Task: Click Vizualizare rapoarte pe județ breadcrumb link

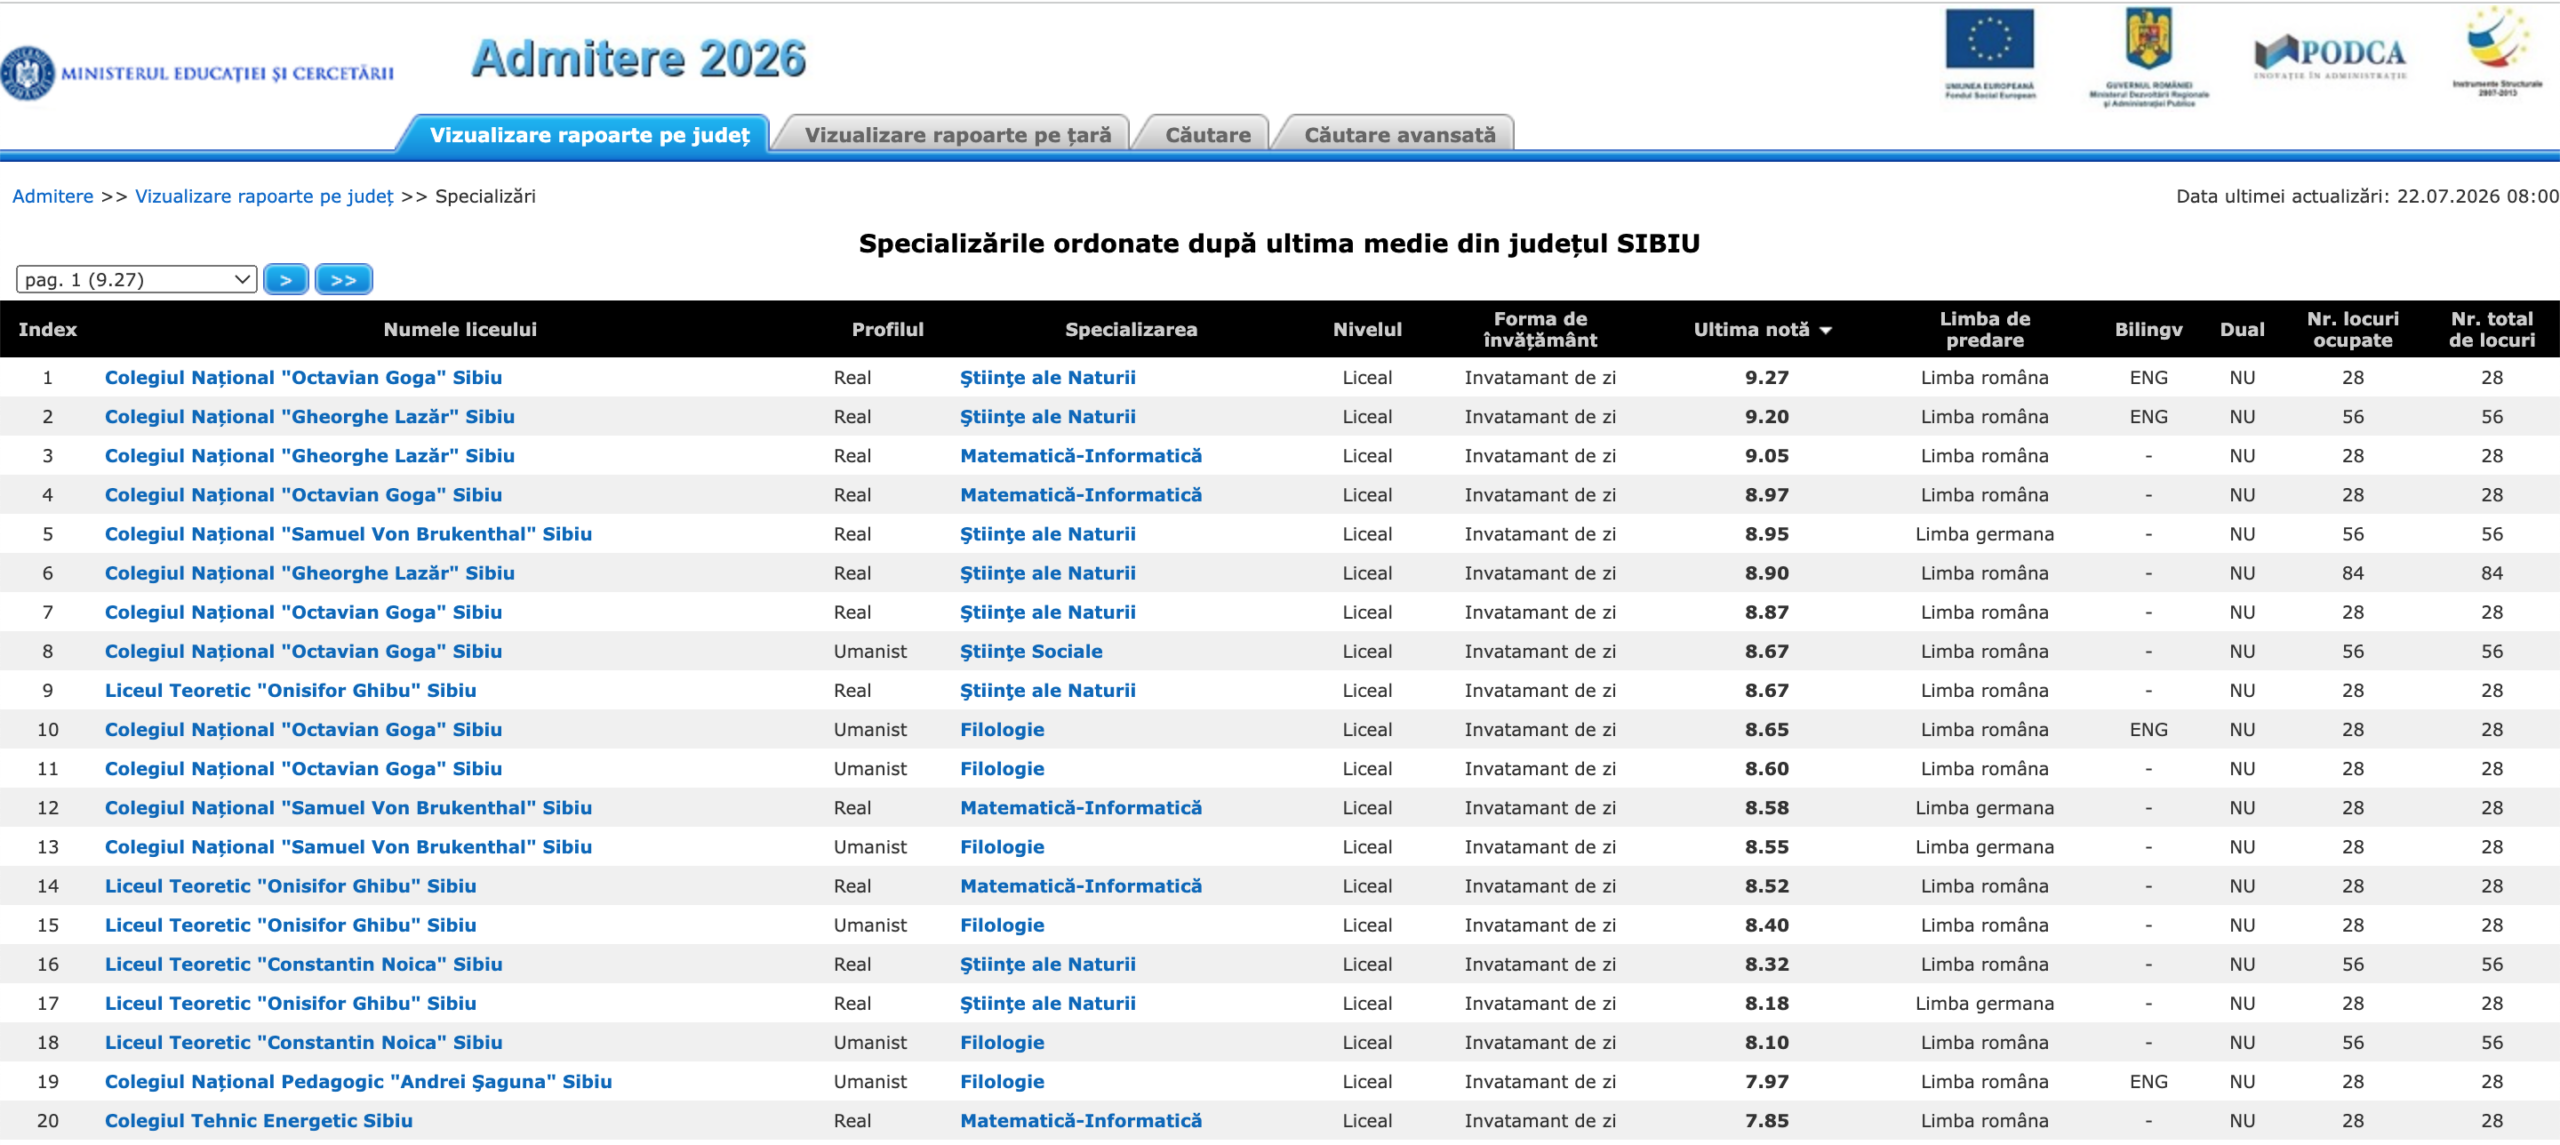Action: click(264, 197)
